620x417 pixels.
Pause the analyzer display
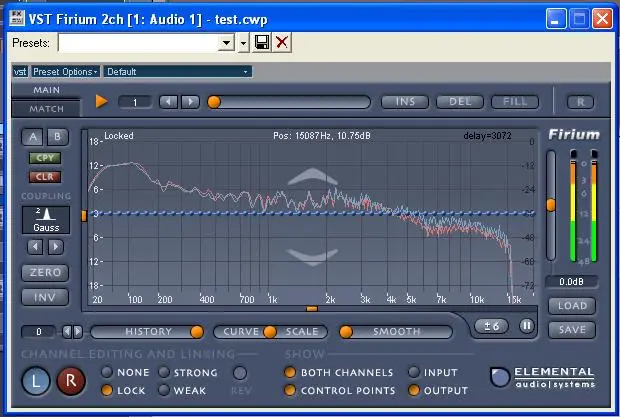[527, 326]
